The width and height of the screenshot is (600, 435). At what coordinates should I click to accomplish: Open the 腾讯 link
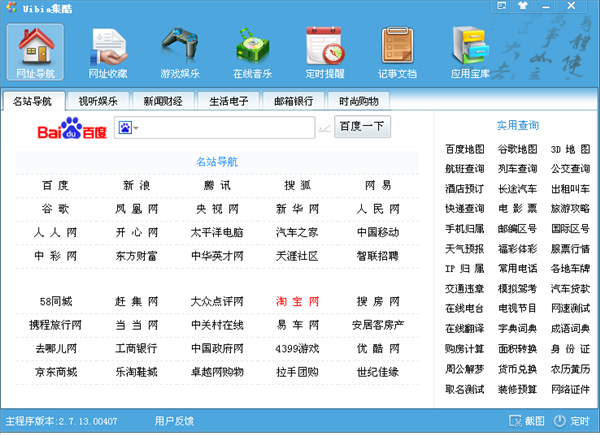click(217, 186)
